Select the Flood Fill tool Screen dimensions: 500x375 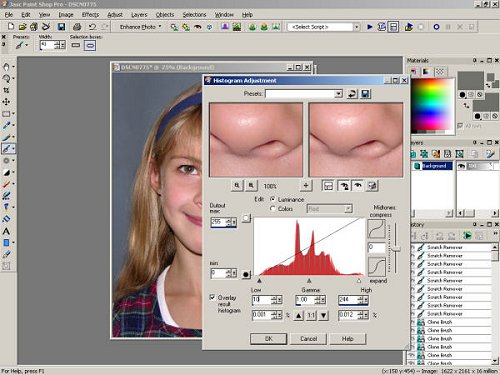[6, 219]
